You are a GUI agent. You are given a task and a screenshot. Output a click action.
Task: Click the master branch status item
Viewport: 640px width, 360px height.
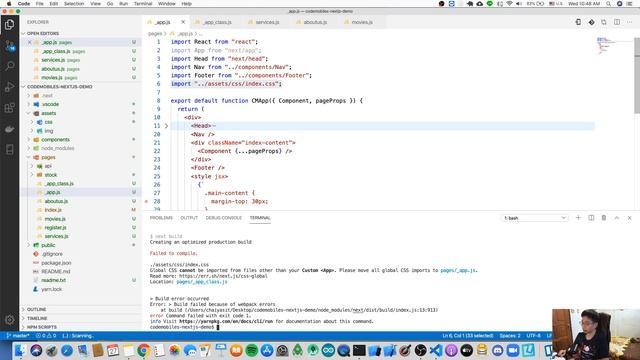(18, 336)
